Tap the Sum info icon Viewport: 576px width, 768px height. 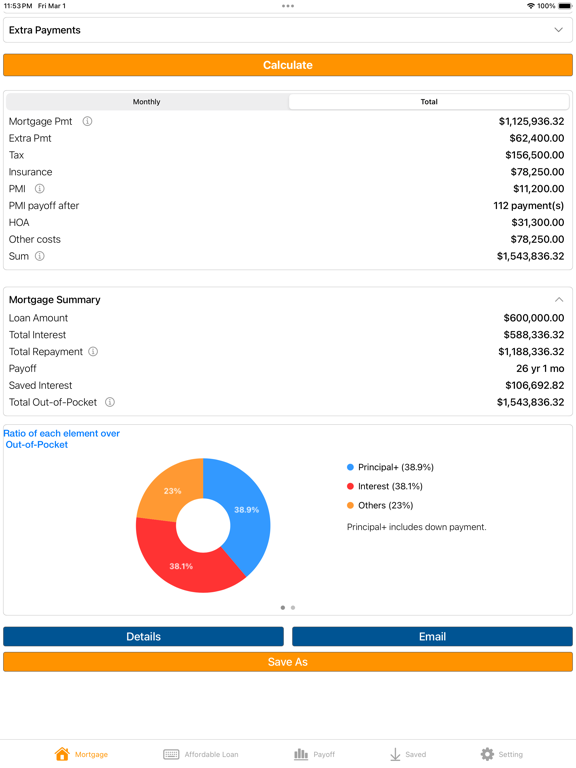[40, 256]
